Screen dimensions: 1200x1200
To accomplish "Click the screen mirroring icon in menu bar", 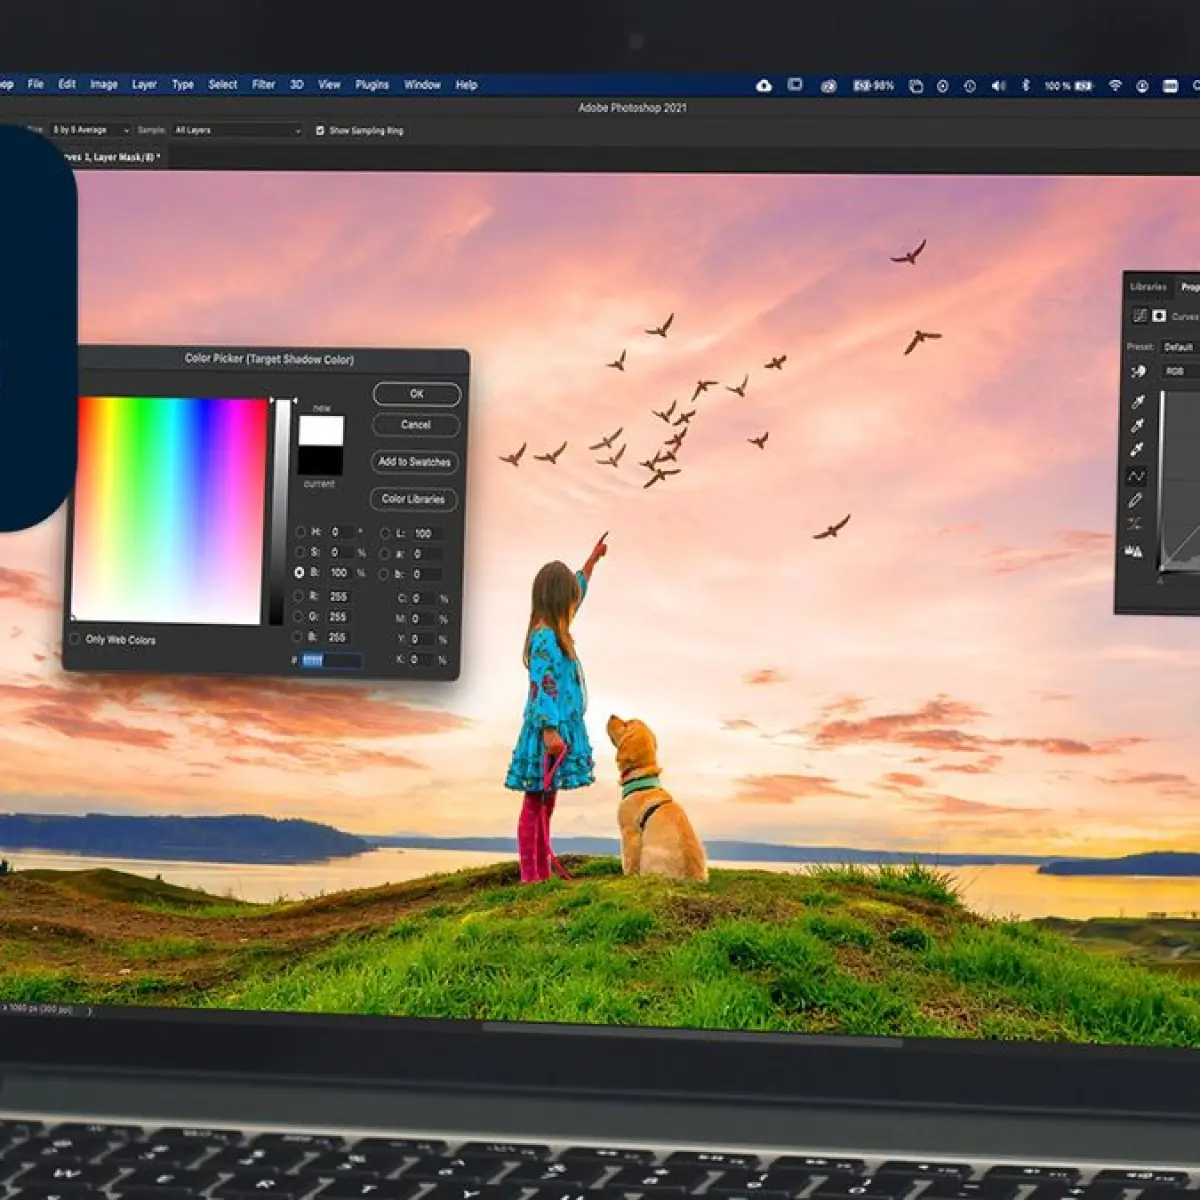I will (x=795, y=85).
